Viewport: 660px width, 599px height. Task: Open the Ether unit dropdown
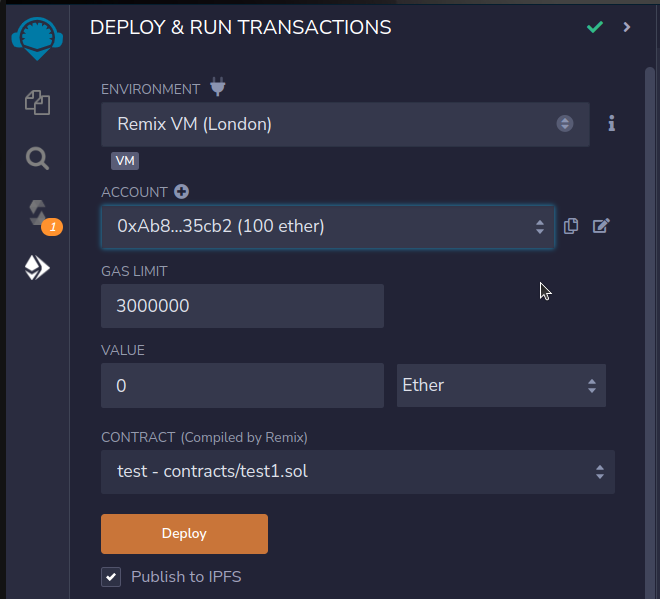[x=501, y=385]
